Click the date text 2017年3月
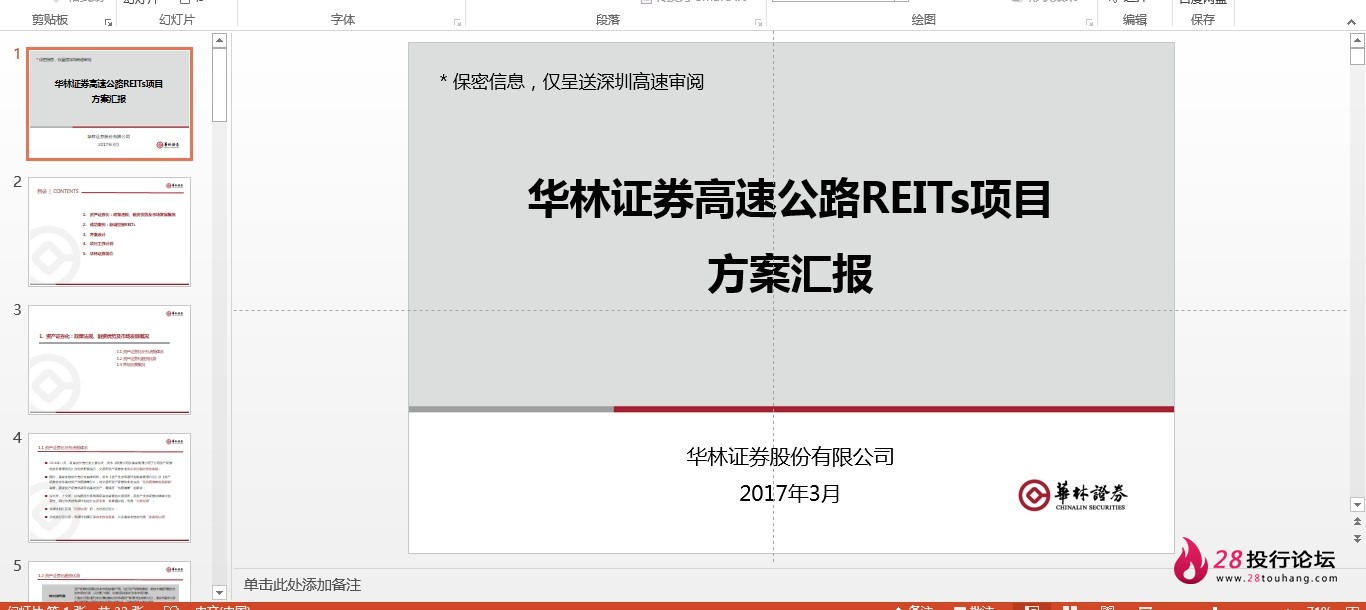Screen dimensions: 1366x610 coord(790,493)
